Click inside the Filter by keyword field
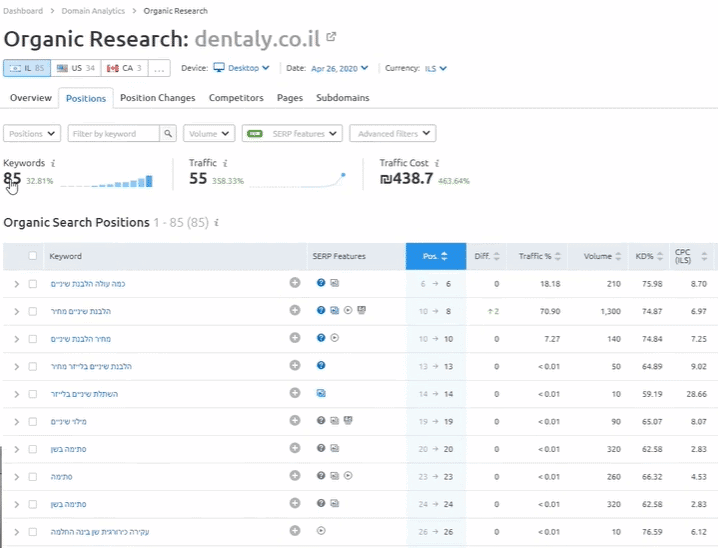This screenshot has width=718, height=548. coord(114,134)
